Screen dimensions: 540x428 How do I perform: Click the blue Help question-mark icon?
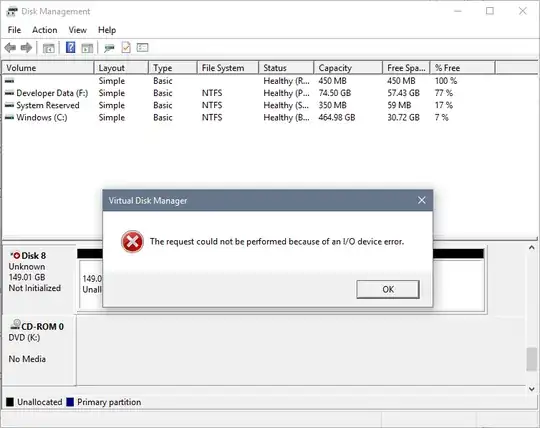click(70, 48)
